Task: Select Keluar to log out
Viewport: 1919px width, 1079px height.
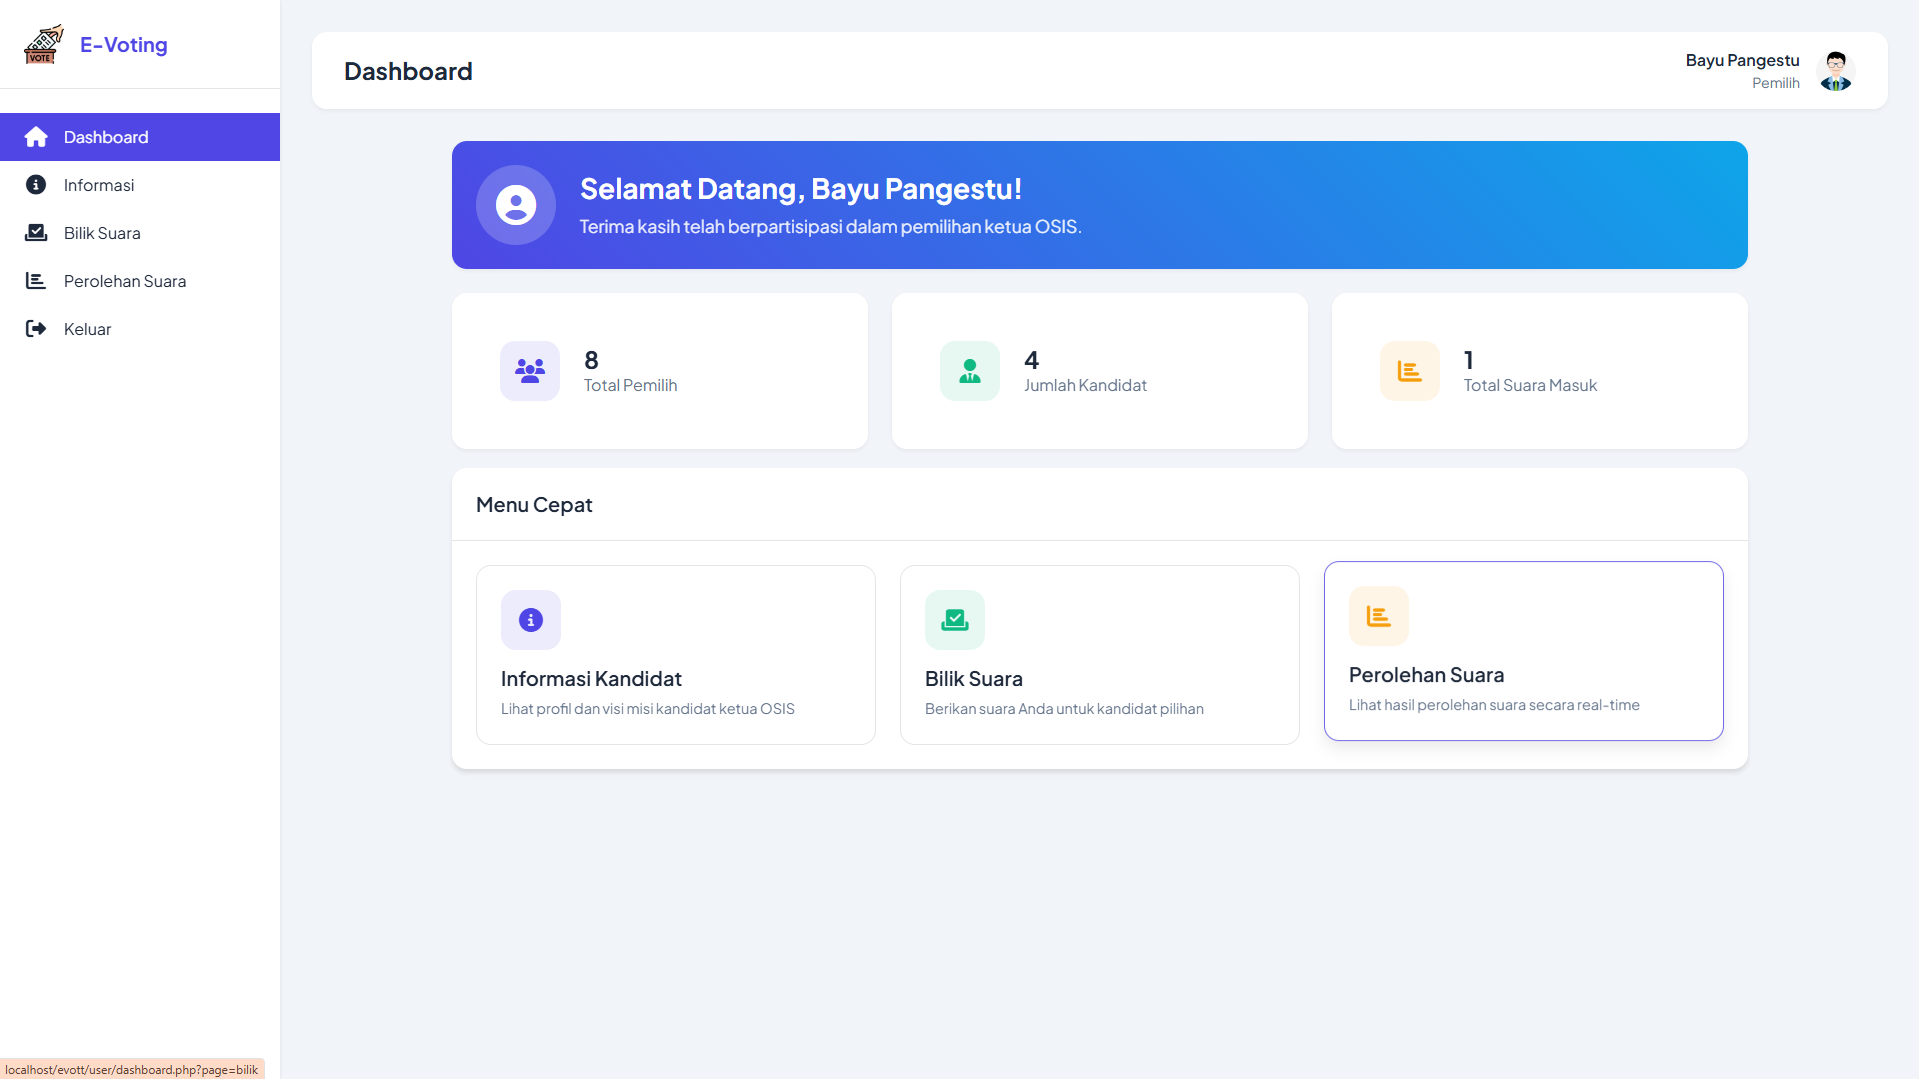Action: [x=140, y=329]
